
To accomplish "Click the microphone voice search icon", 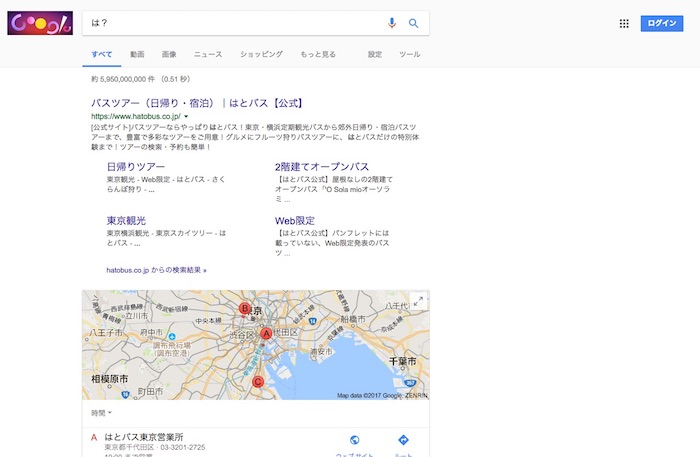I will click(x=392, y=23).
